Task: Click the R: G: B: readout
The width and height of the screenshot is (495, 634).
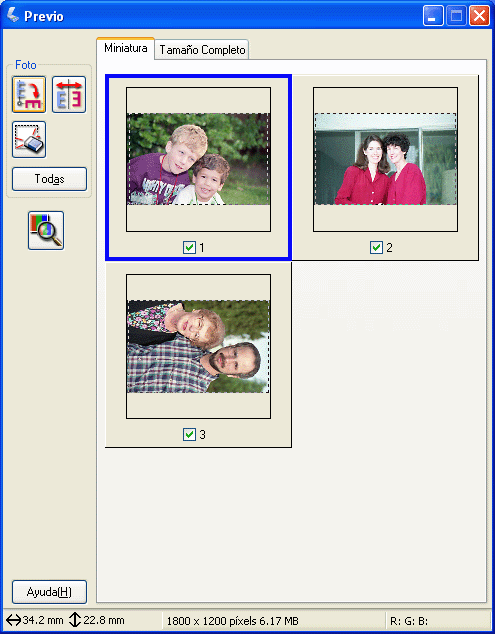Action: tap(409, 621)
